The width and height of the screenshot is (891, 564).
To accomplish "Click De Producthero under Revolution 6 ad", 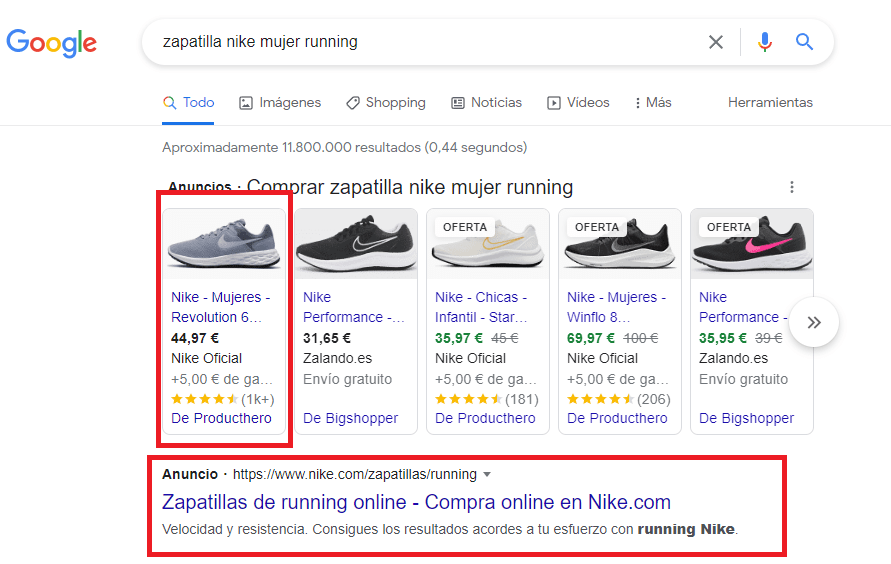I will point(221,418).
